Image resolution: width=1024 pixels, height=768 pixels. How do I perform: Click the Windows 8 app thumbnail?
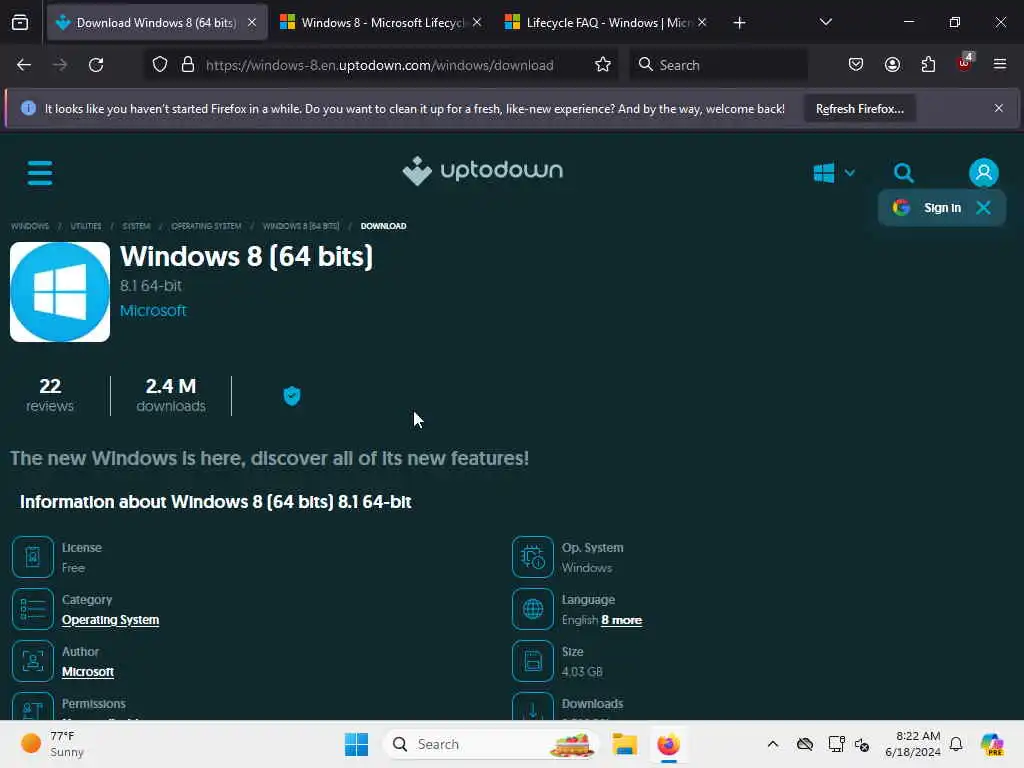(x=60, y=292)
